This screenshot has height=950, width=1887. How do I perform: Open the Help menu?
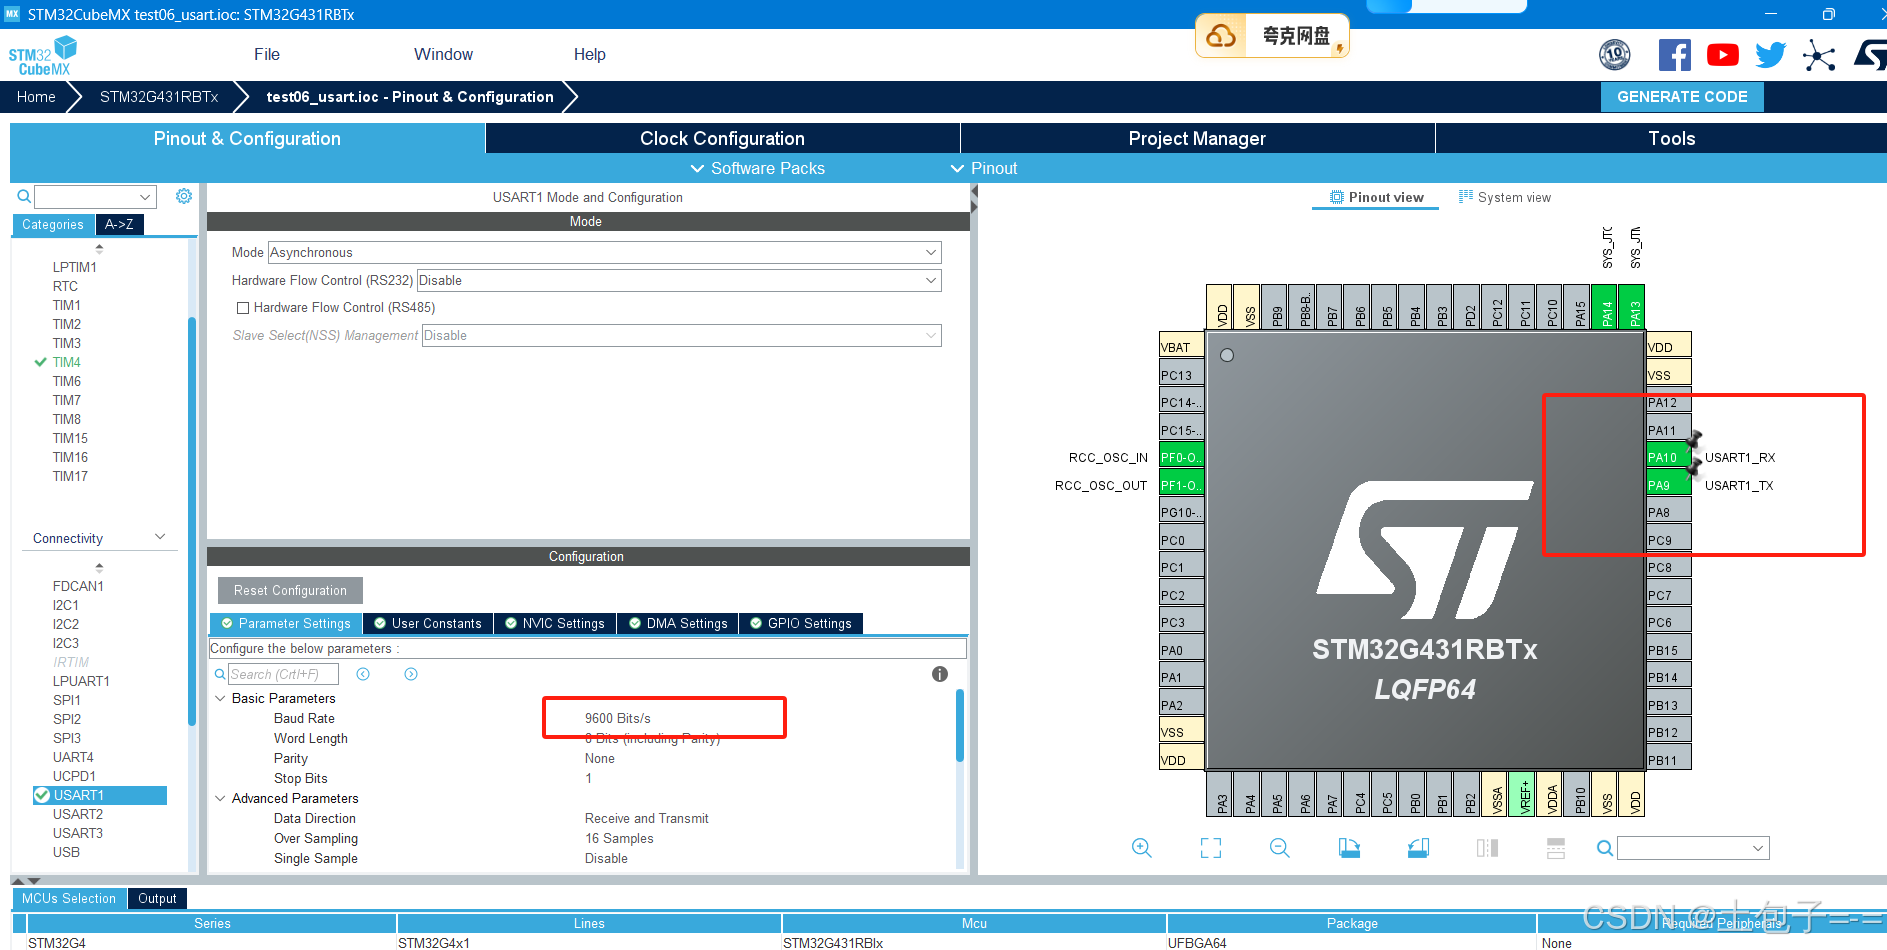pyautogui.click(x=589, y=54)
